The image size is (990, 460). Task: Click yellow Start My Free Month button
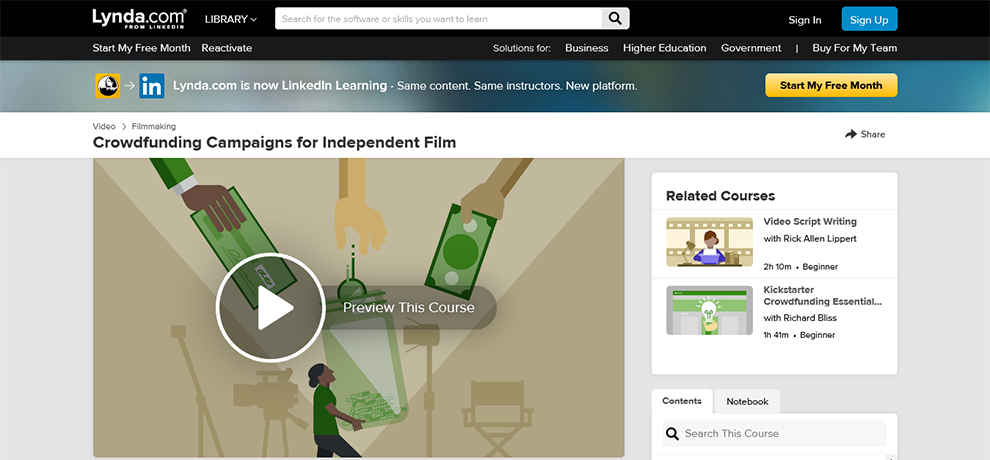click(831, 85)
